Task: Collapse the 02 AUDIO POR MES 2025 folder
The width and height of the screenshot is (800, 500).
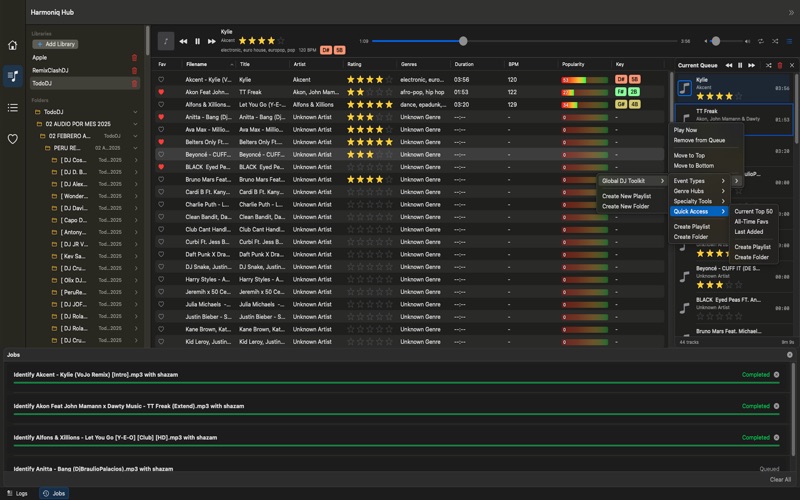Action: [x=135, y=124]
